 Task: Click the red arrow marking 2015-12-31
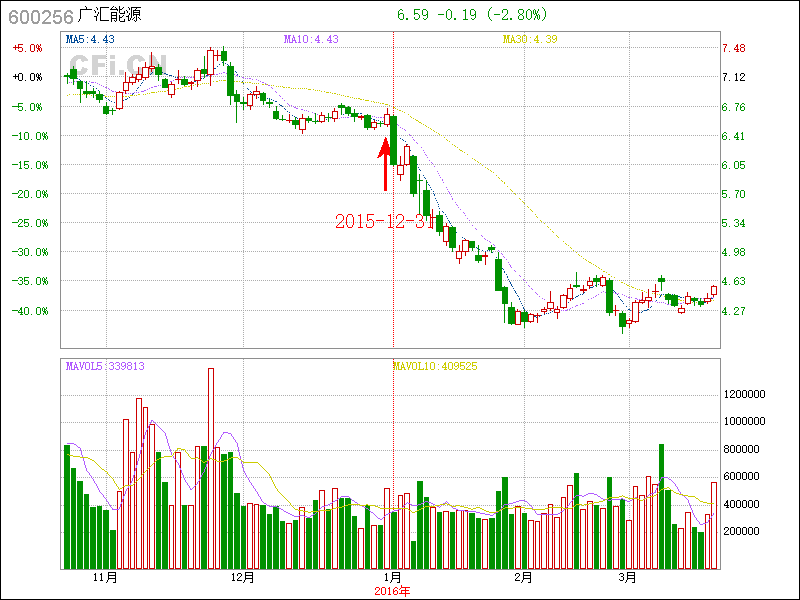pos(385,163)
